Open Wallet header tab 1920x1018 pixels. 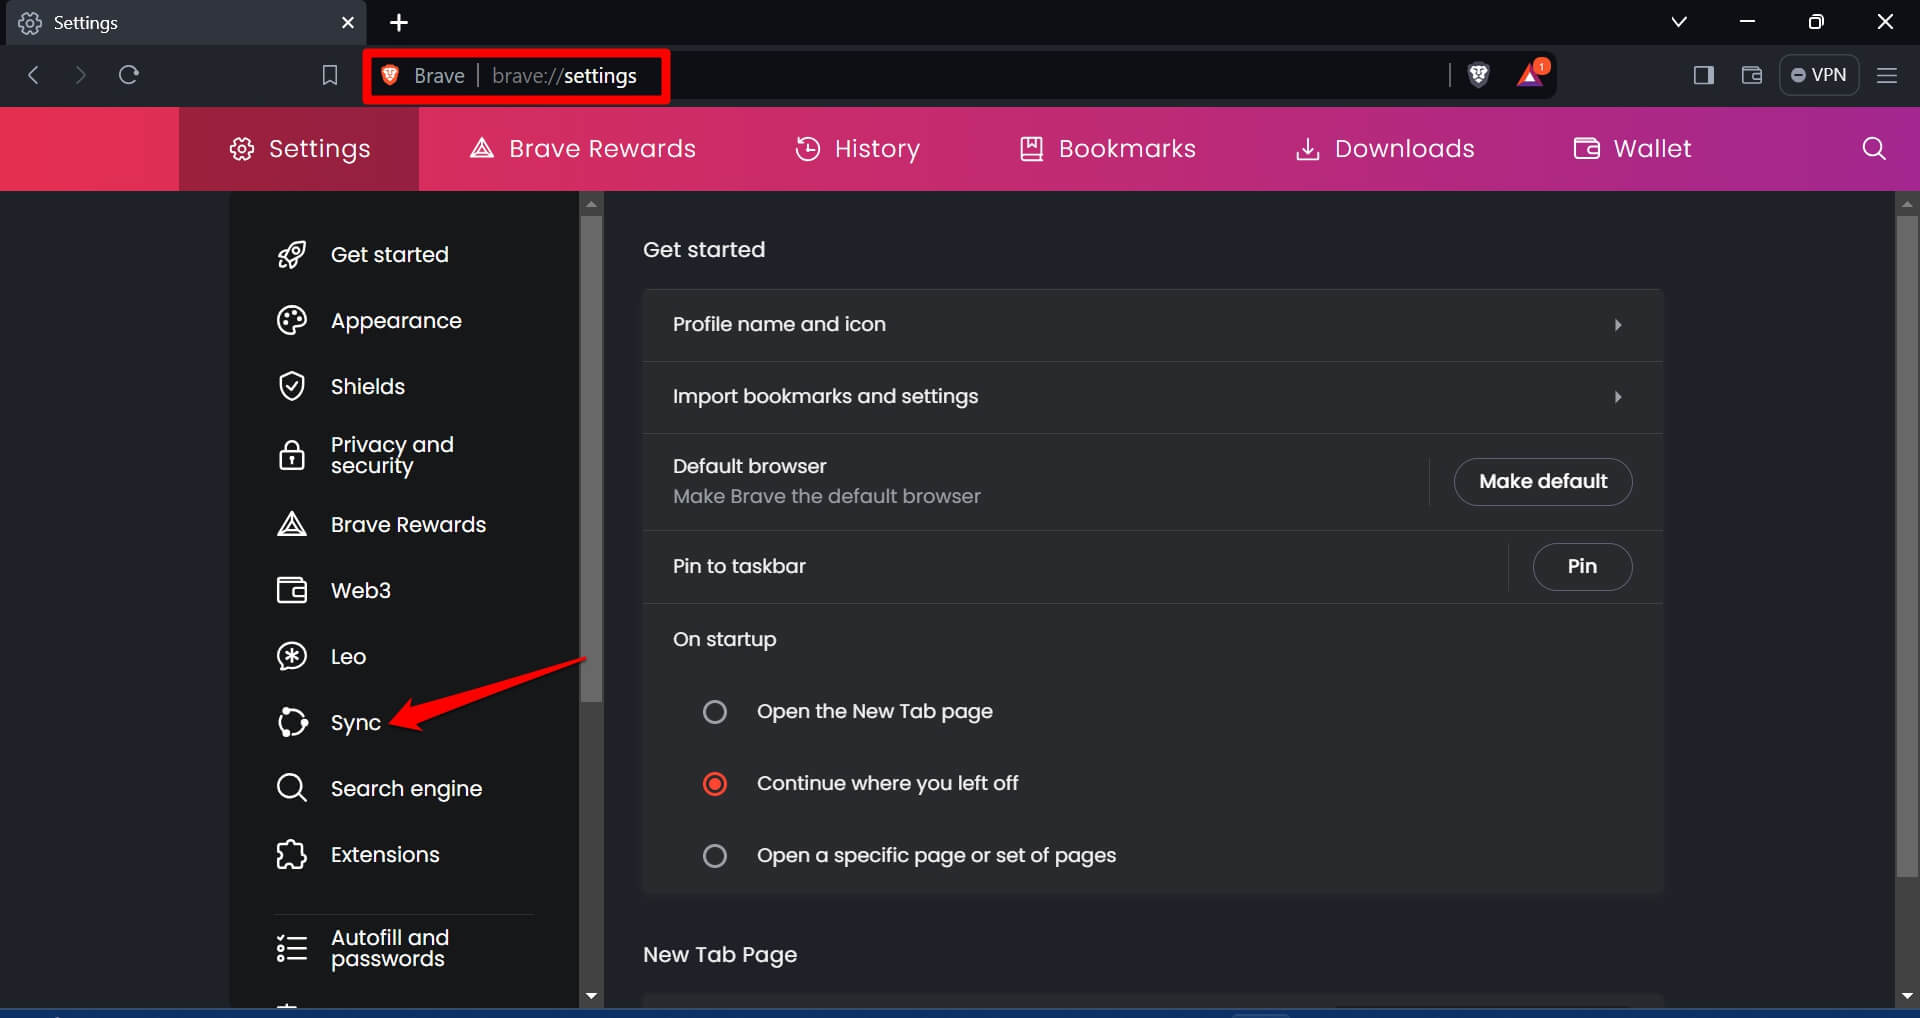(x=1632, y=149)
